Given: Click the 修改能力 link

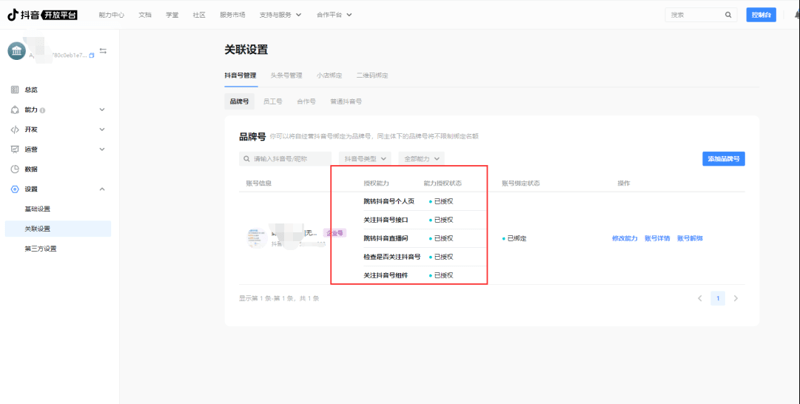Looking at the screenshot, I should [624, 238].
